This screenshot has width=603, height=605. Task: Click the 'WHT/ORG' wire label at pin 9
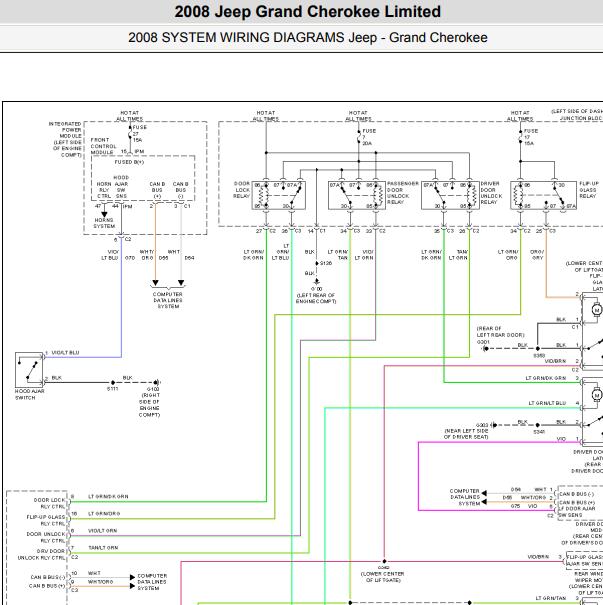click(x=100, y=582)
